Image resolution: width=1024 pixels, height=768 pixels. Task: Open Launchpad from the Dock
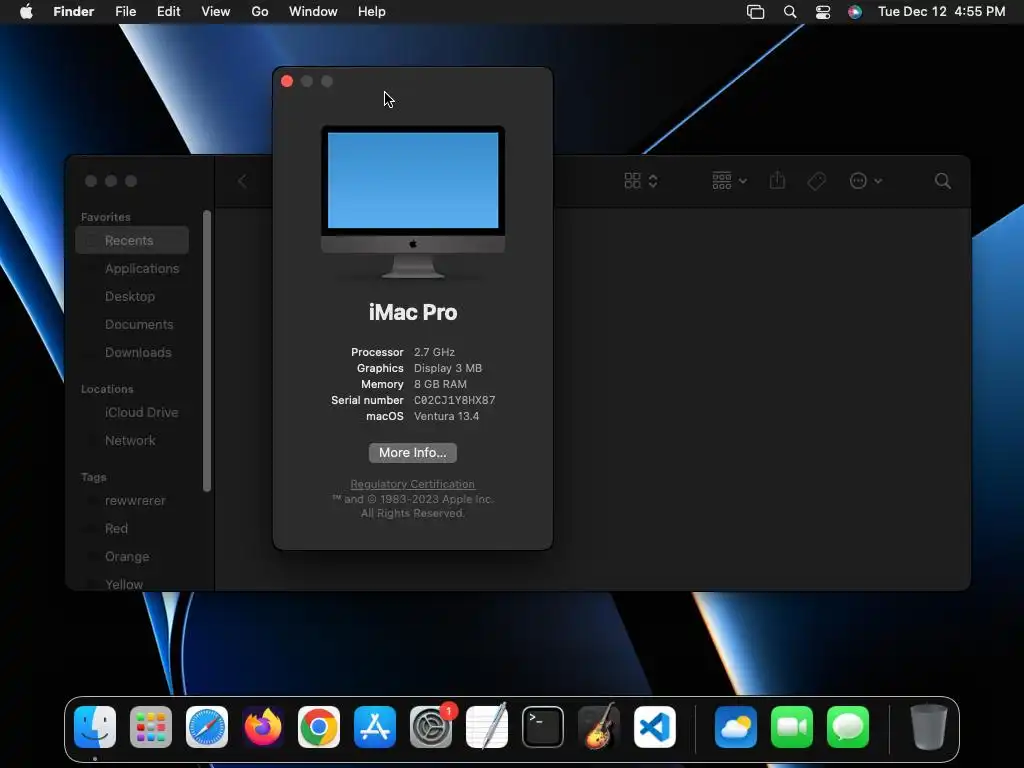pos(151,727)
